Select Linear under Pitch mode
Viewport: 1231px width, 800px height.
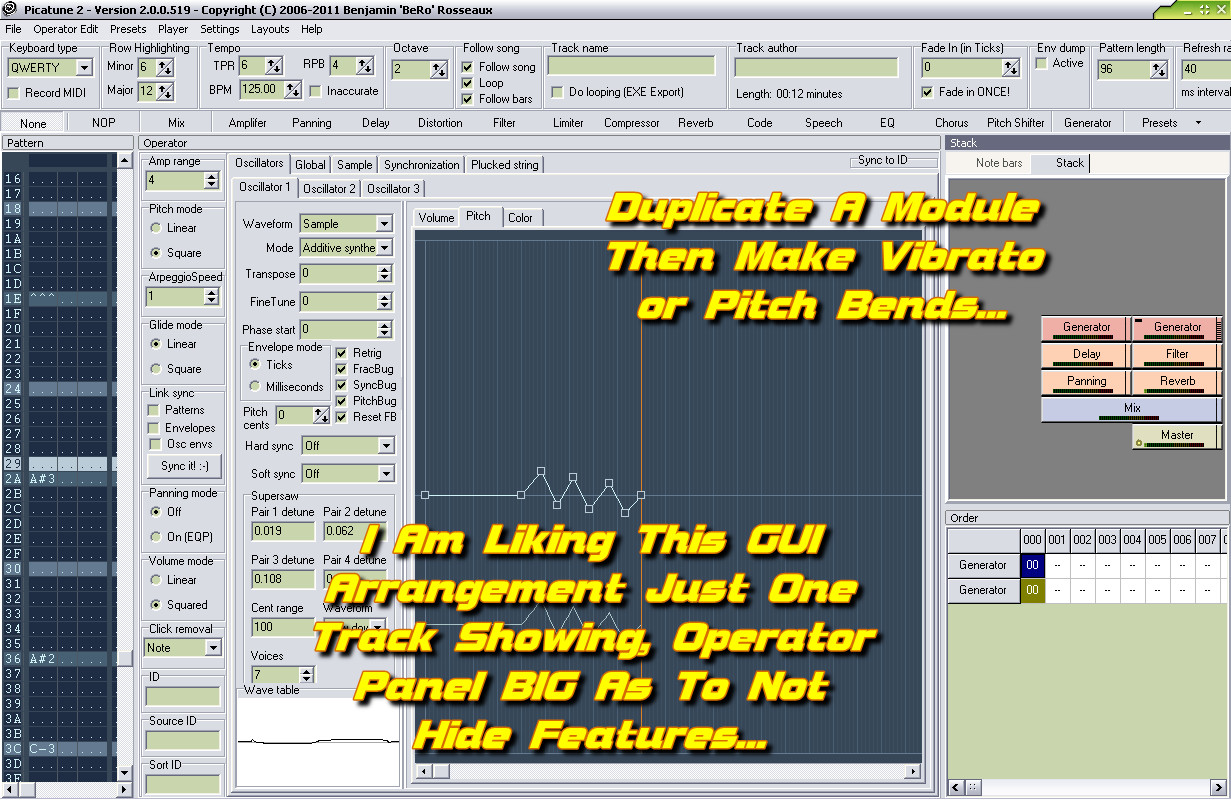(156, 228)
